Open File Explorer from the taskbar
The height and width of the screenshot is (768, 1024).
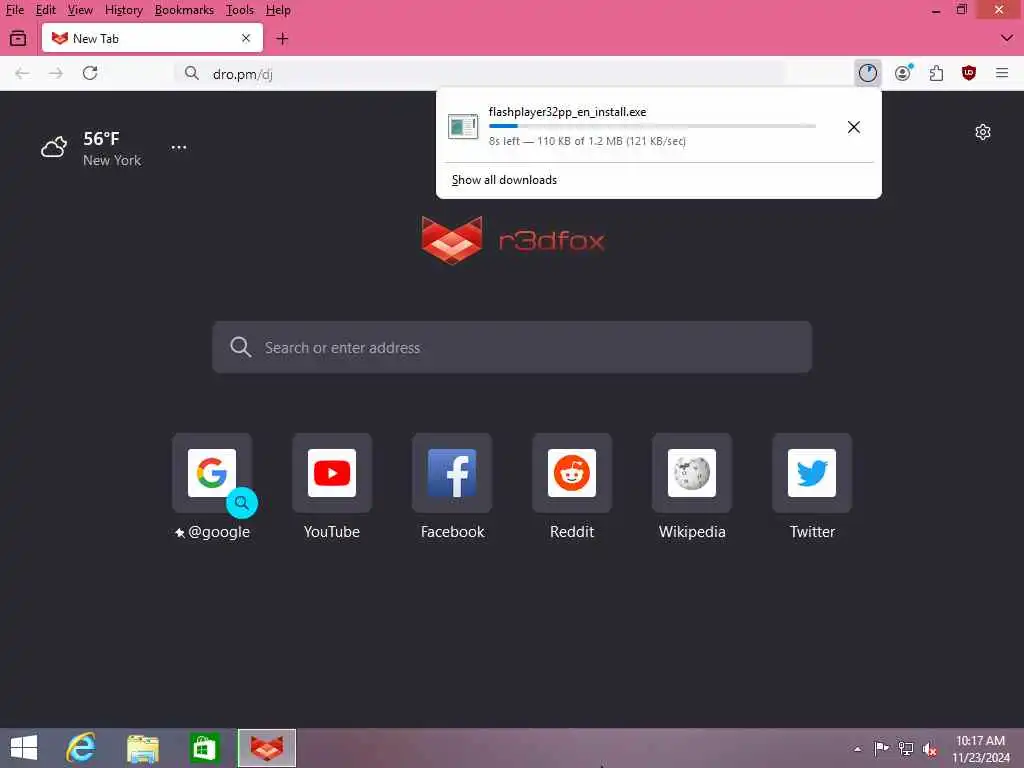pos(143,748)
